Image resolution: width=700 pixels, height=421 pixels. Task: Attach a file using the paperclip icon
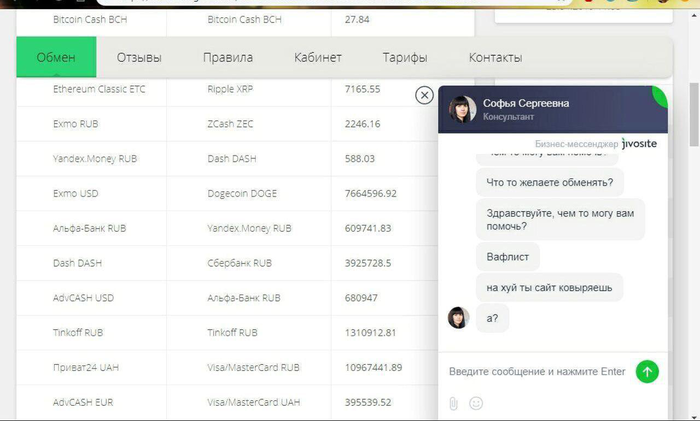(452, 403)
